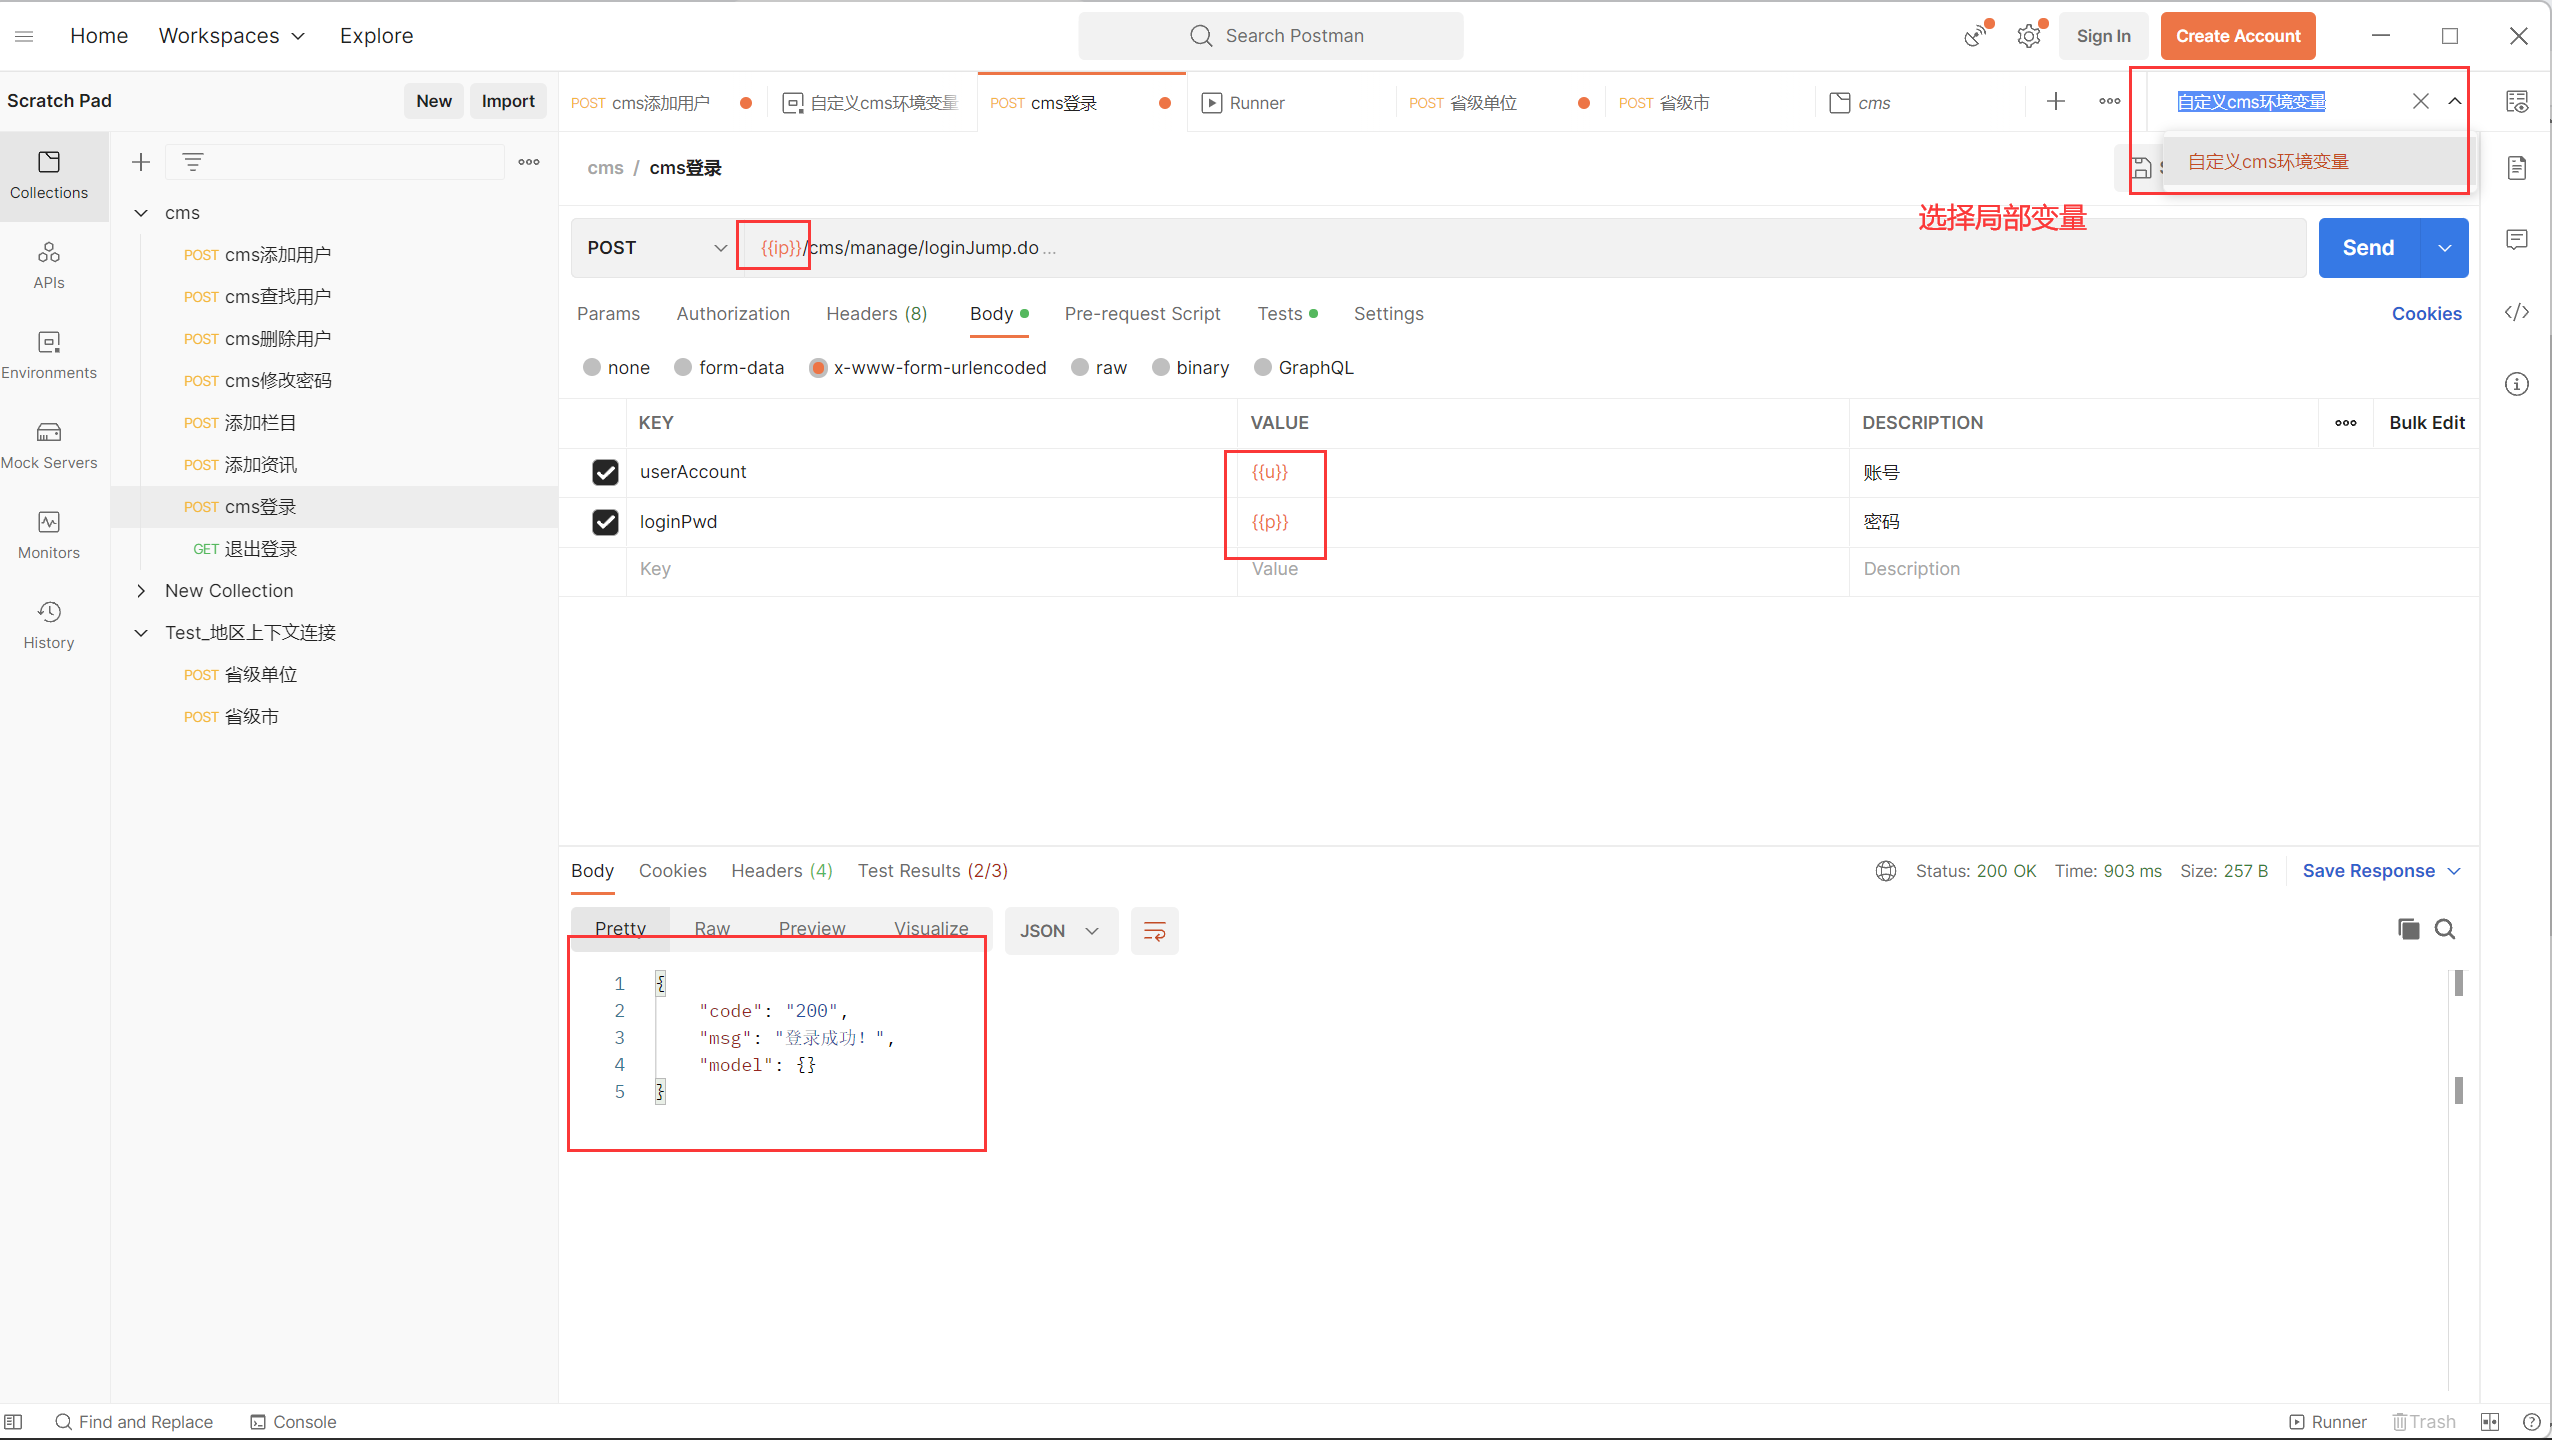Click the blue Send button

pyautogui.click(x=2367, y=248)
